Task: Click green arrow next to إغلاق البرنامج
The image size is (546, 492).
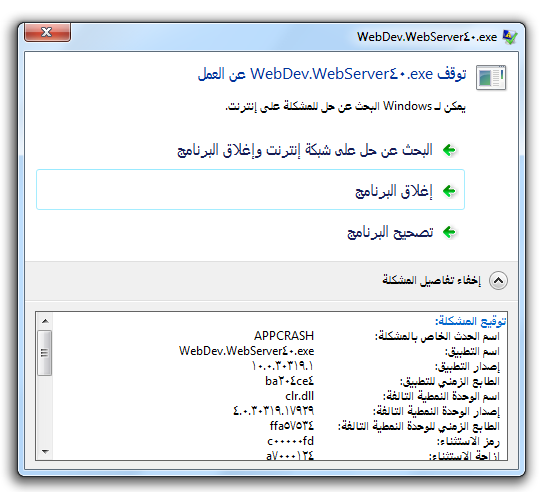Action: tap(449, 191)
